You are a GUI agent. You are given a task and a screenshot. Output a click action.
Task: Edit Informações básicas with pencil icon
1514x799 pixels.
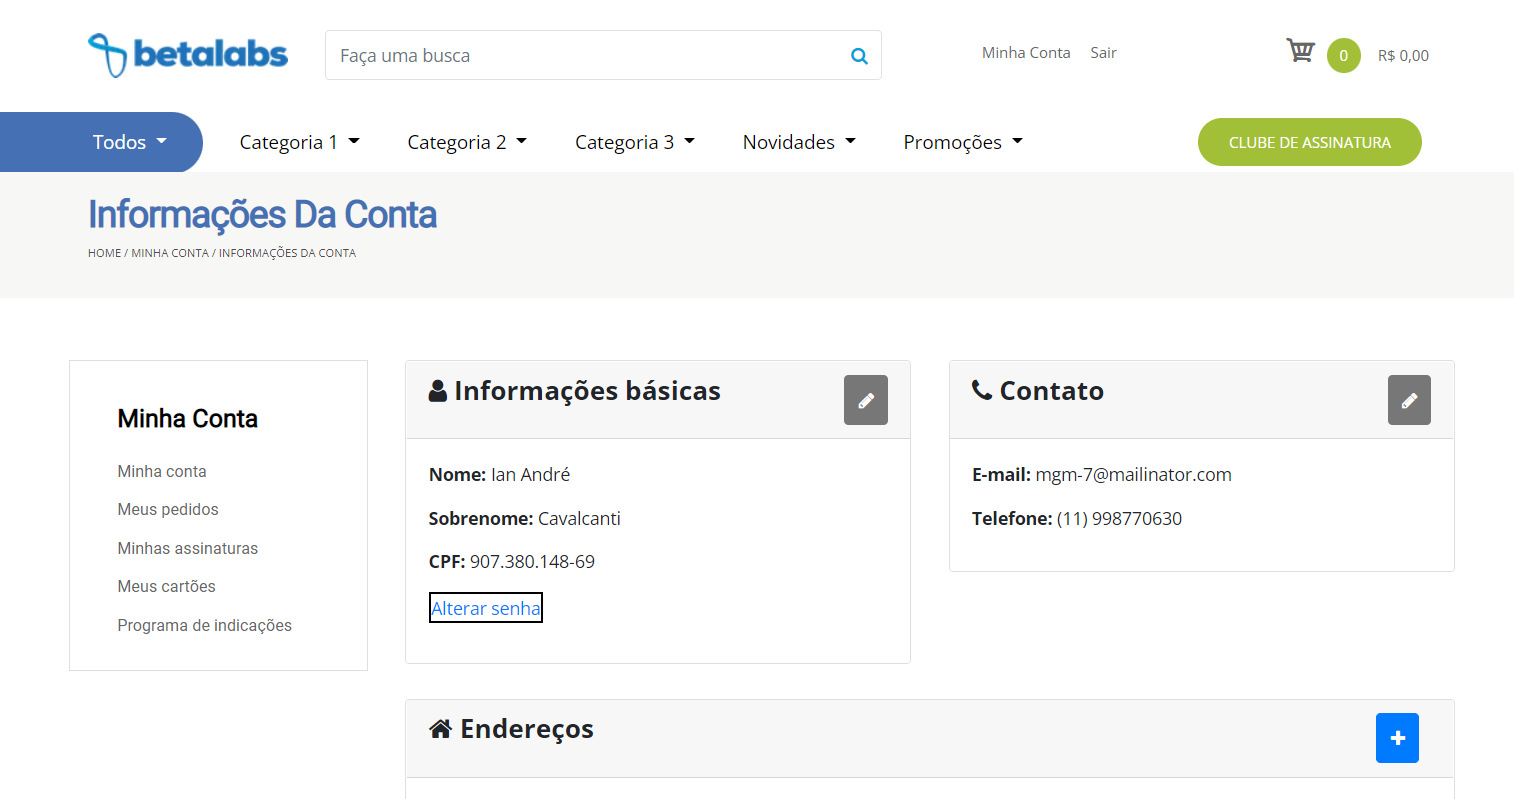tap(866, 400)
